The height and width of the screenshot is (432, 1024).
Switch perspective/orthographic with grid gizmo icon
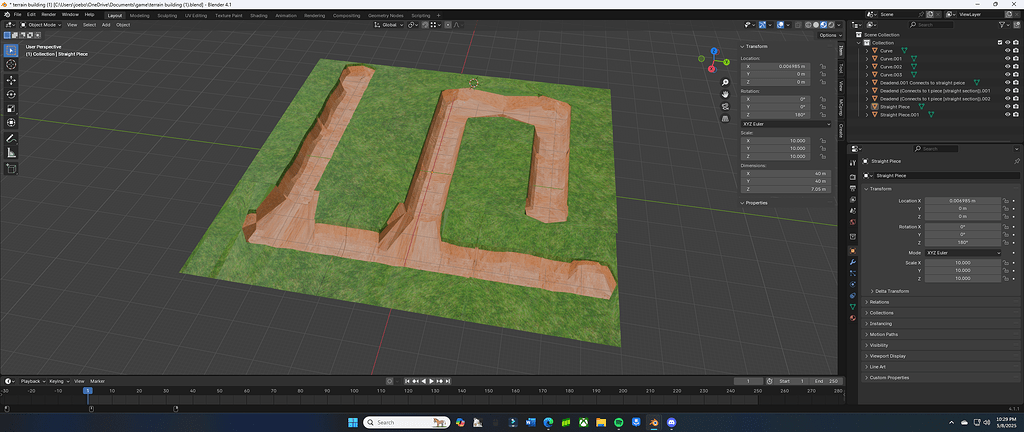coord(725,119)
